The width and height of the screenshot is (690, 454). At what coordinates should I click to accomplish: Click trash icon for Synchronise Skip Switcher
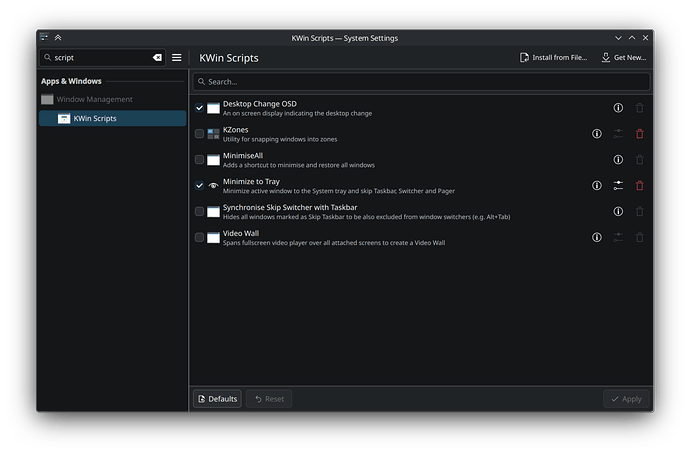pyautogui.click(x=639, y=212)
